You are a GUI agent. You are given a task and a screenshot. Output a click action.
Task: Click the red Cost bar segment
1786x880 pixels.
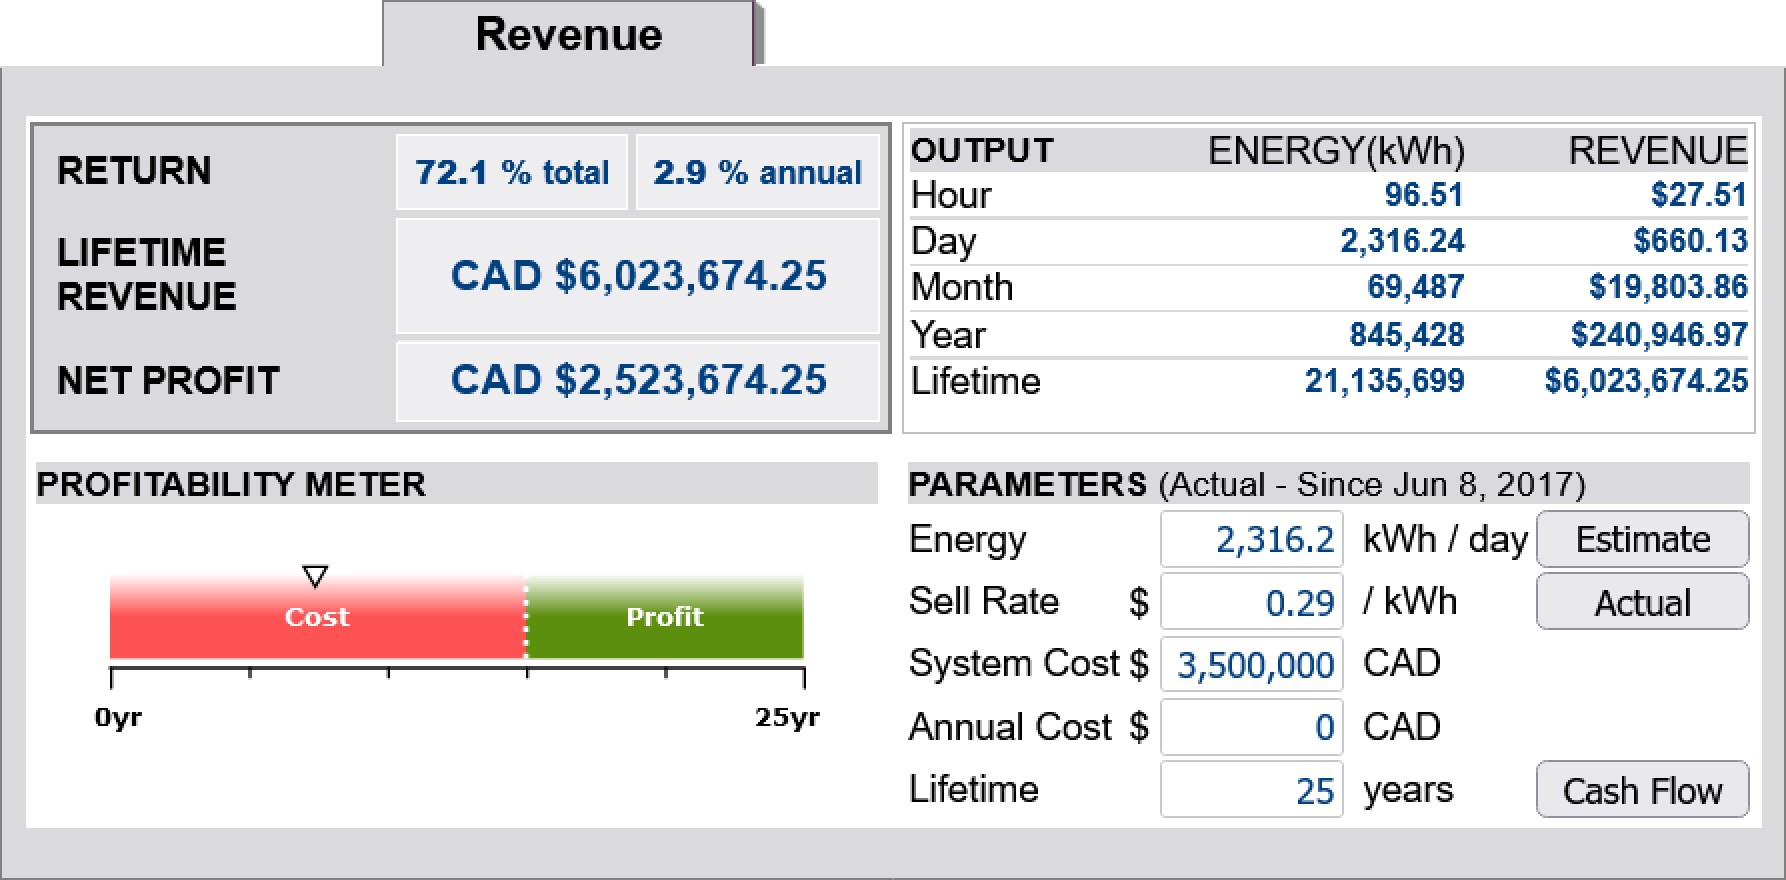[x=317, y=618]
